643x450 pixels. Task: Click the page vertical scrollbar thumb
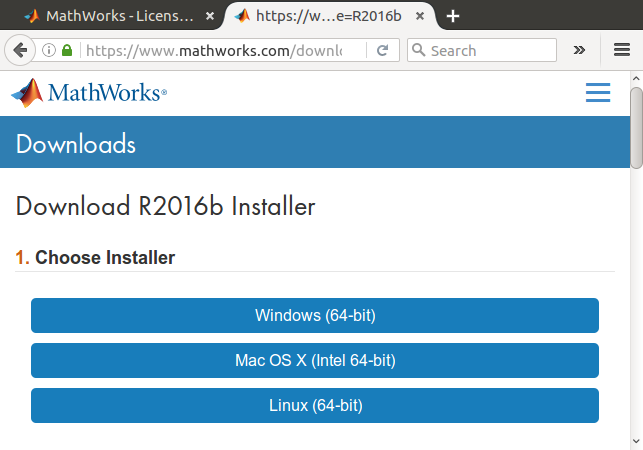pos(636,128)
